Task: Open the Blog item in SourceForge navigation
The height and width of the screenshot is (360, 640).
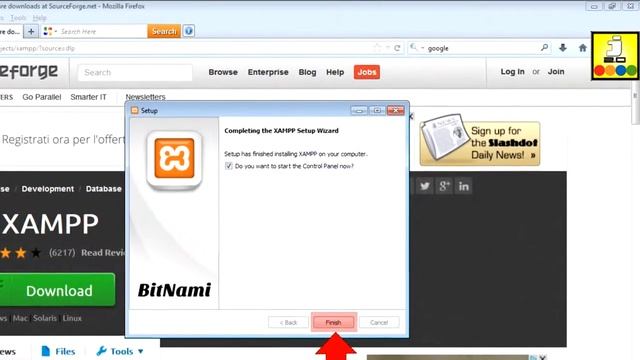Action: pos(307,72)
